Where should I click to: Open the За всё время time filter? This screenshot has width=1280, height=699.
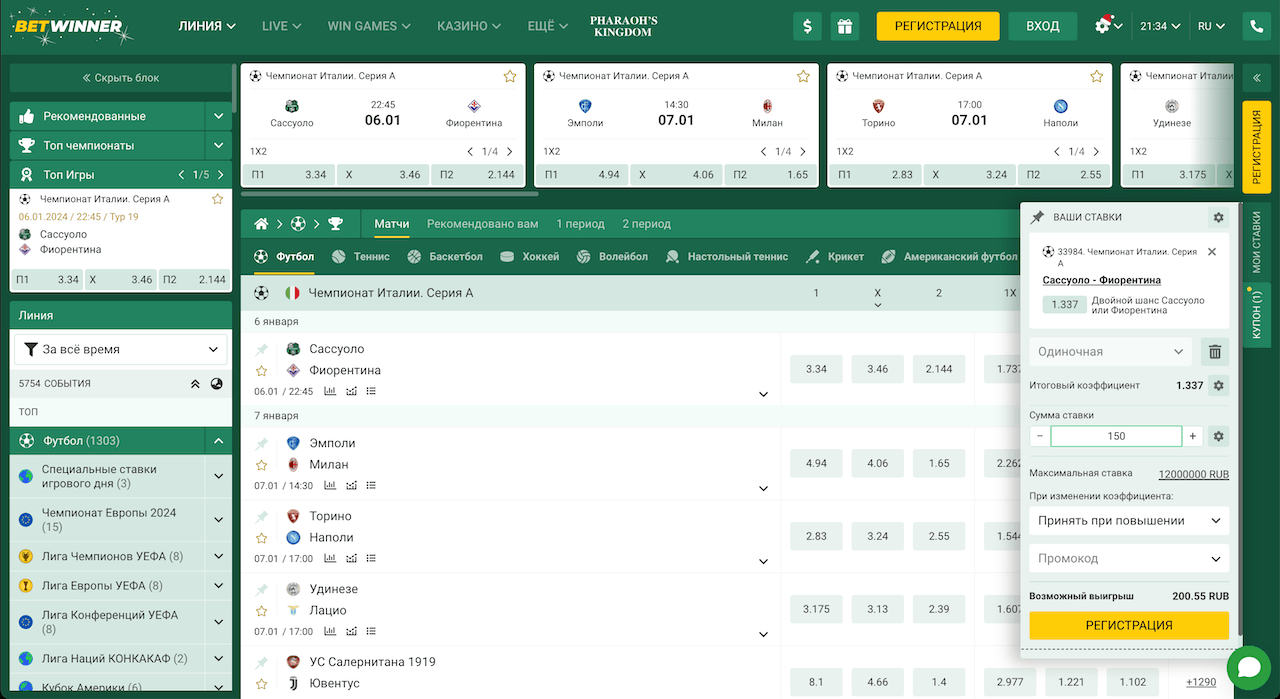click(x=120, y=350)
